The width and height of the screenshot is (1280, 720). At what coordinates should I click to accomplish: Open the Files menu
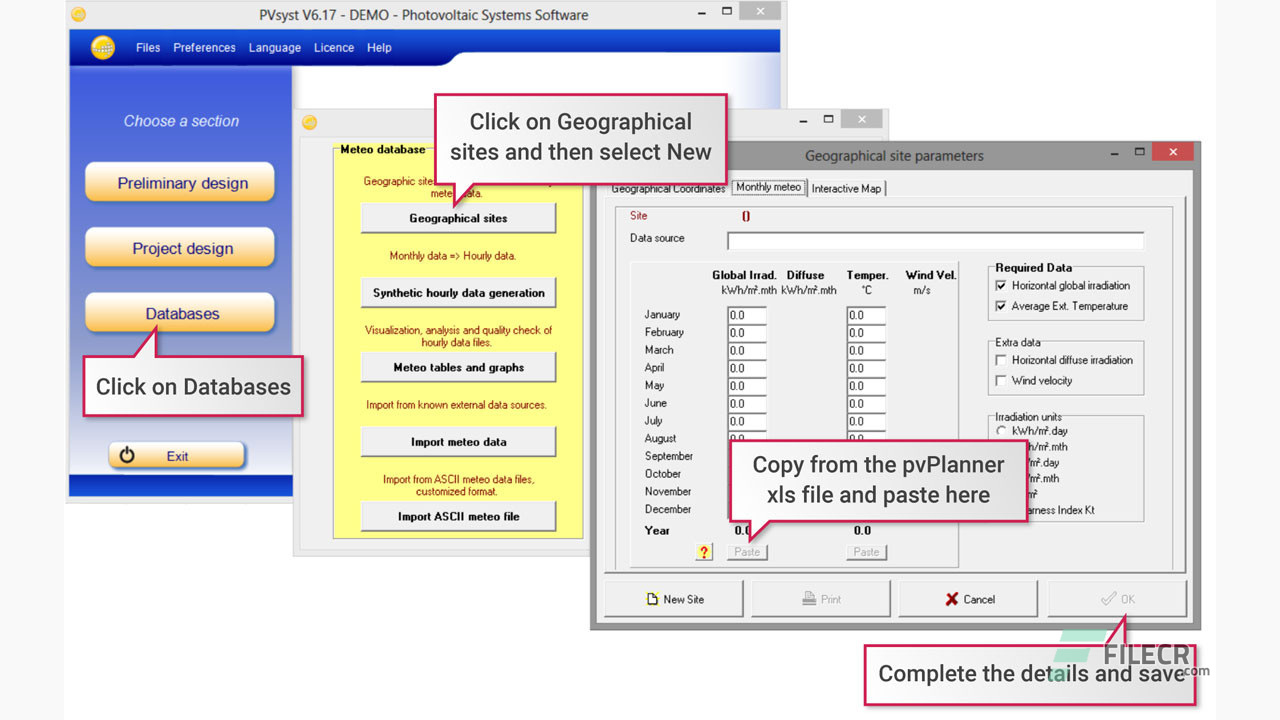click(148, 47)
